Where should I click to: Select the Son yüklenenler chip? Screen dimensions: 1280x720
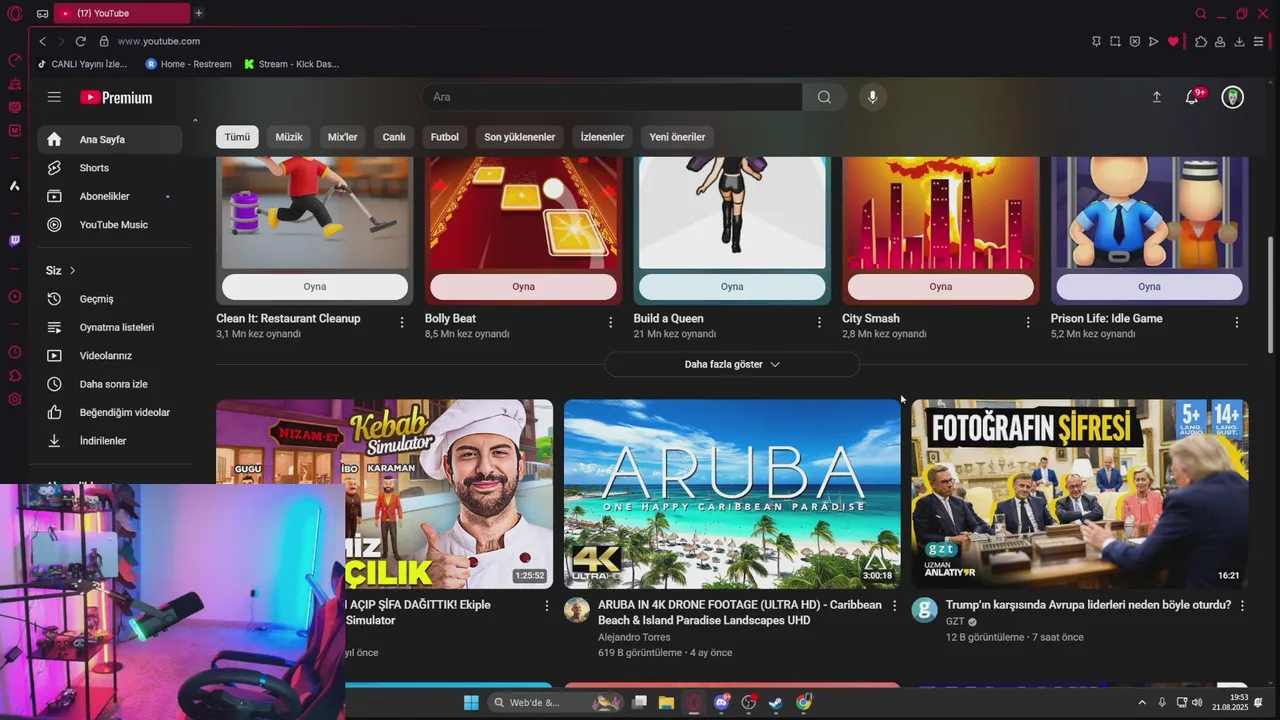point(519,137)
